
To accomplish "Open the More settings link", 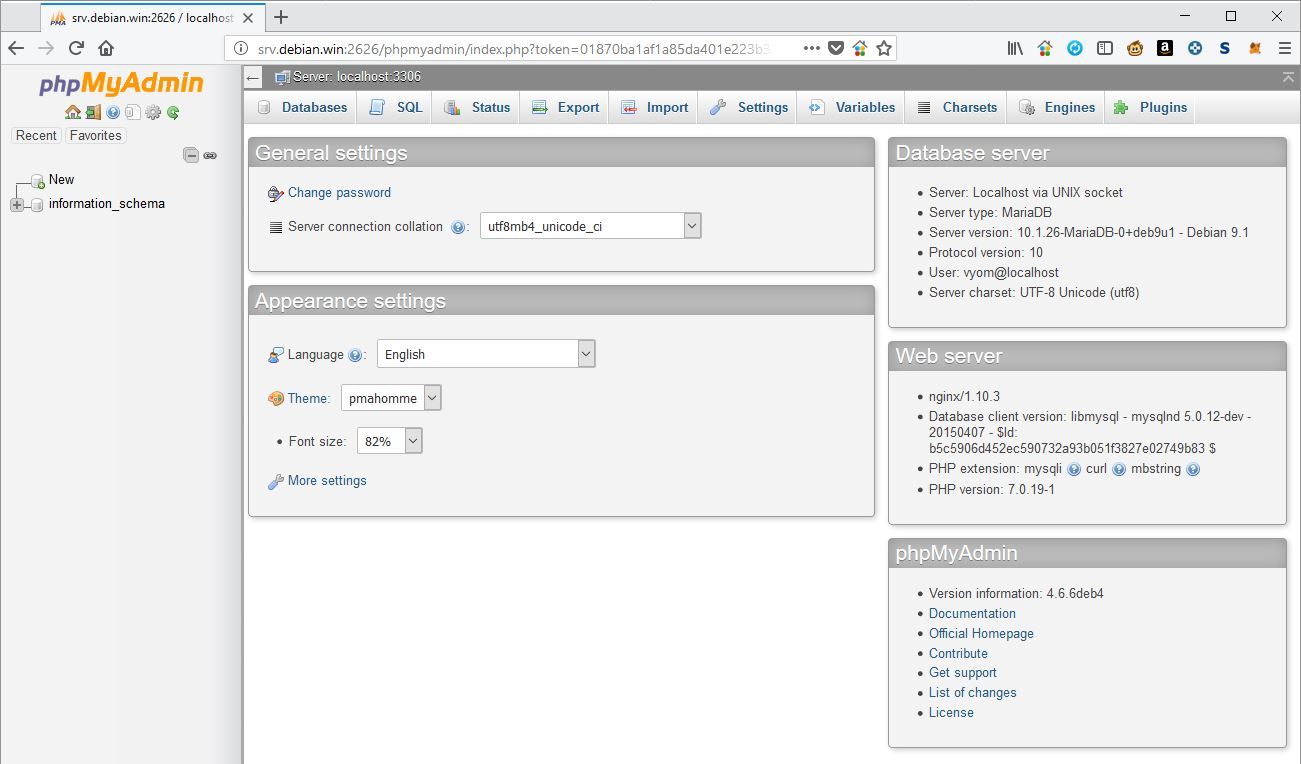I will coord(327,481).
